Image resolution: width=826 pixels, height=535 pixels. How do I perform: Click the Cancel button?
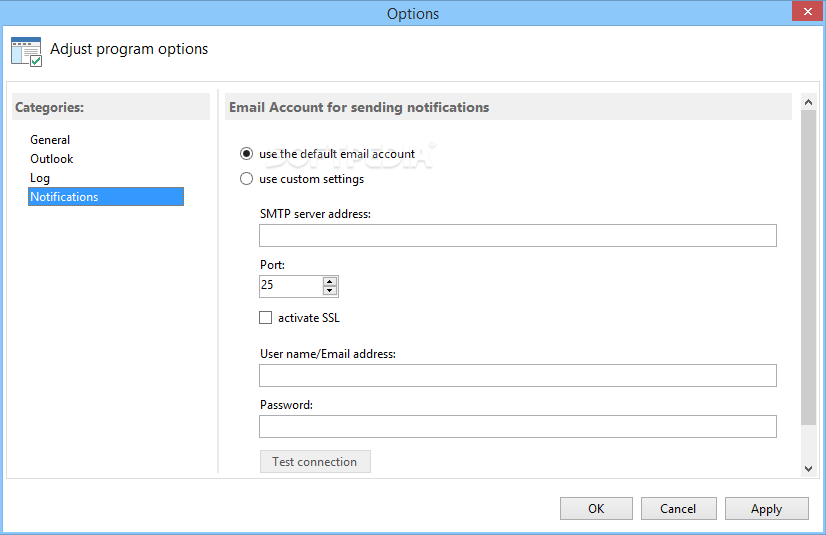point(678,509)
